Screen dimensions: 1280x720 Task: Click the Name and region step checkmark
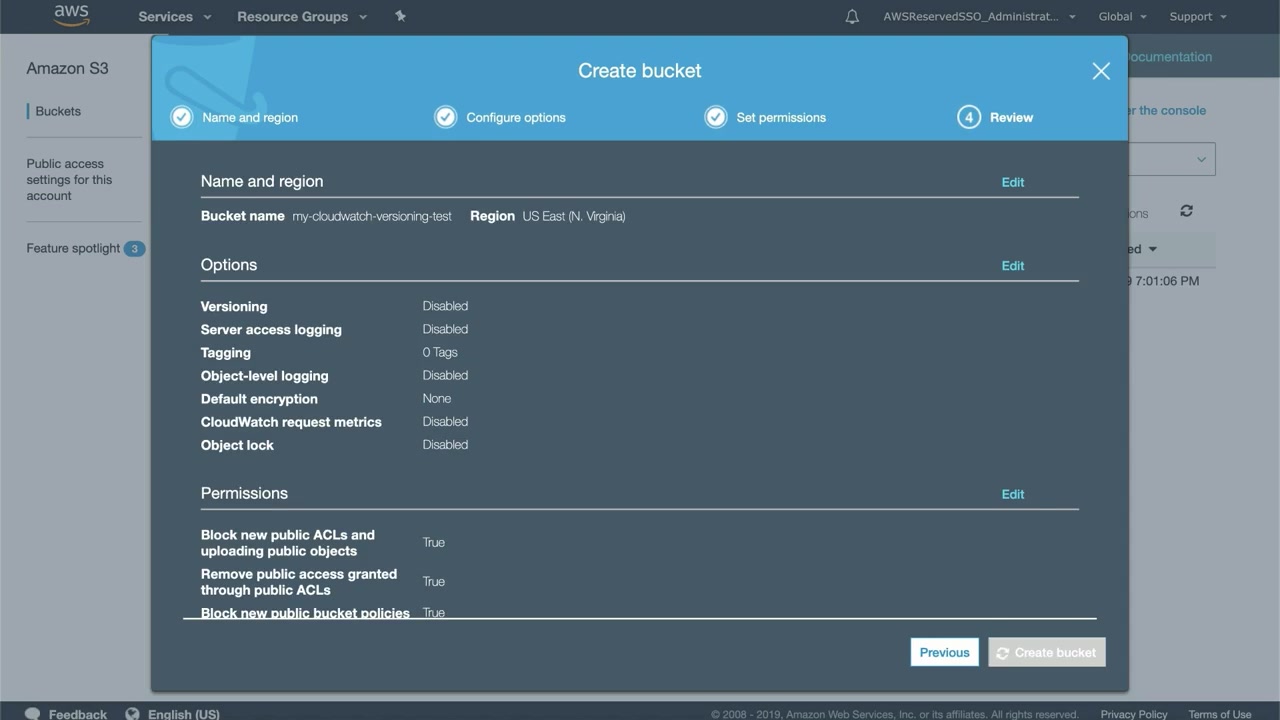(181, 117)
